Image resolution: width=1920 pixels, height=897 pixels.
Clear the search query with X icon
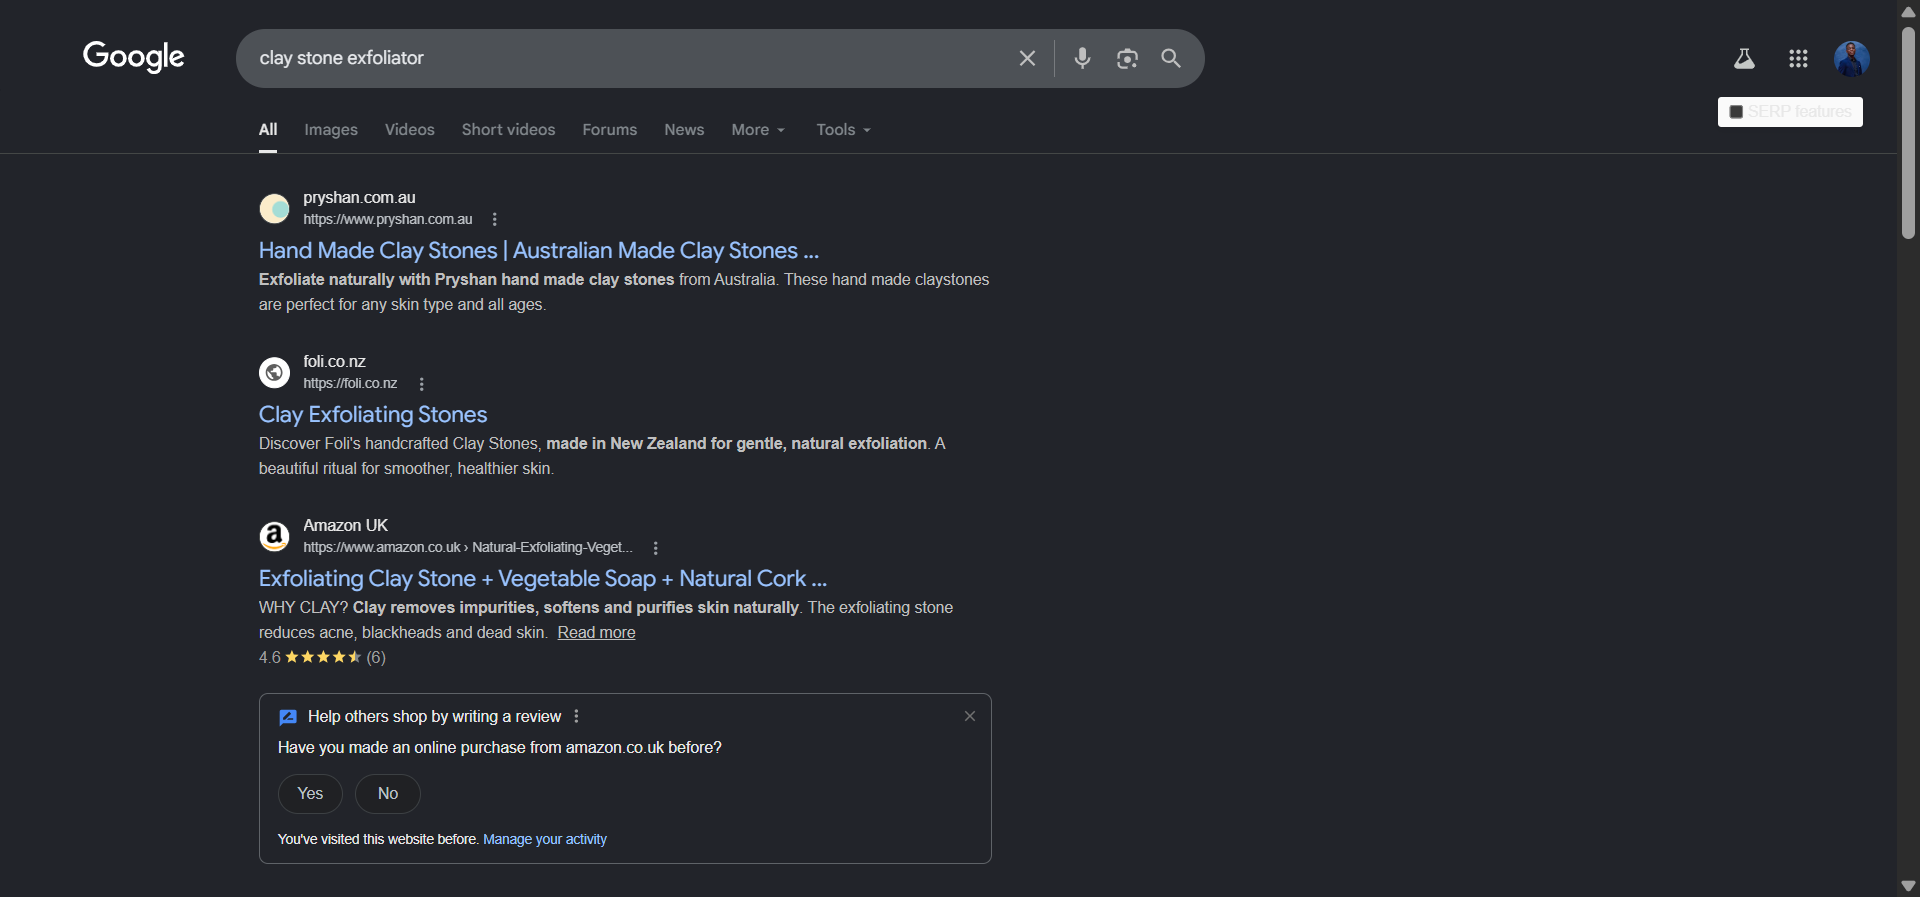1027,58
